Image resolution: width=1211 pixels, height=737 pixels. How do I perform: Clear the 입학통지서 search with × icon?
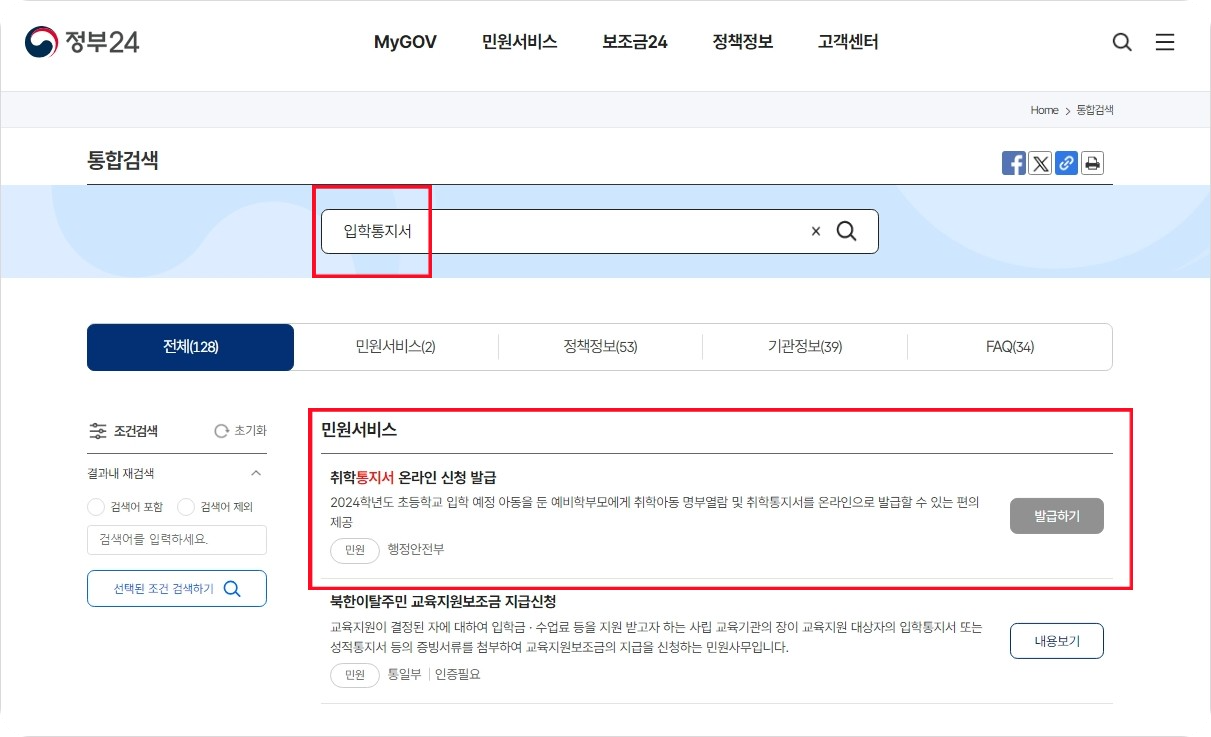point(815,231)
